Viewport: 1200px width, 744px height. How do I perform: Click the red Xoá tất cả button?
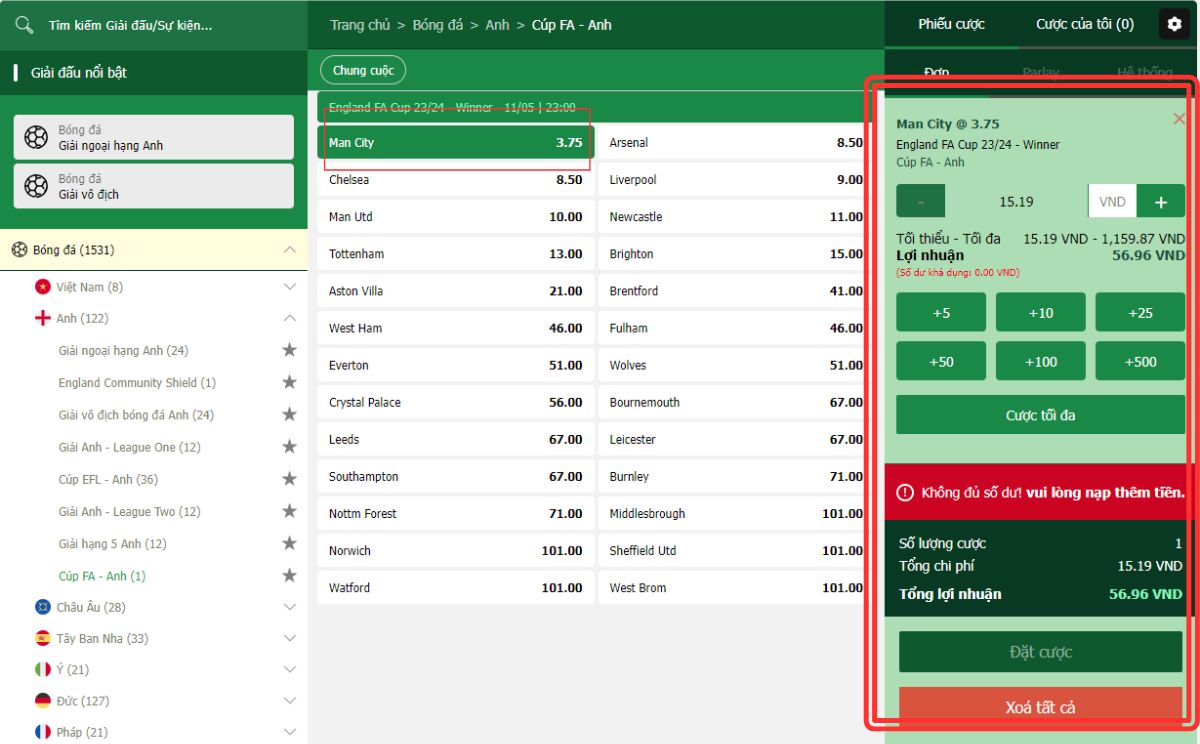pyautogui.click(x=1040, y=707)
